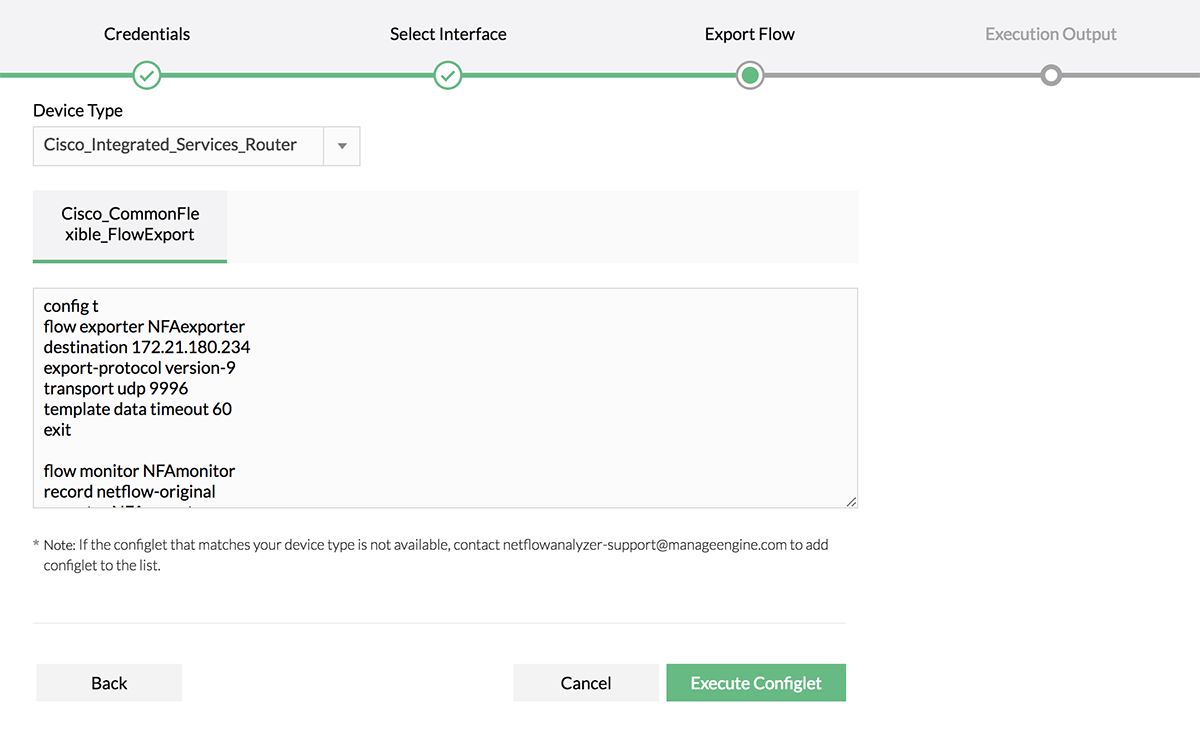Screen dimensions: 1200x733
Task: Click the Export Flow step label
Action: pyautogui.click(x=750, y=34)
